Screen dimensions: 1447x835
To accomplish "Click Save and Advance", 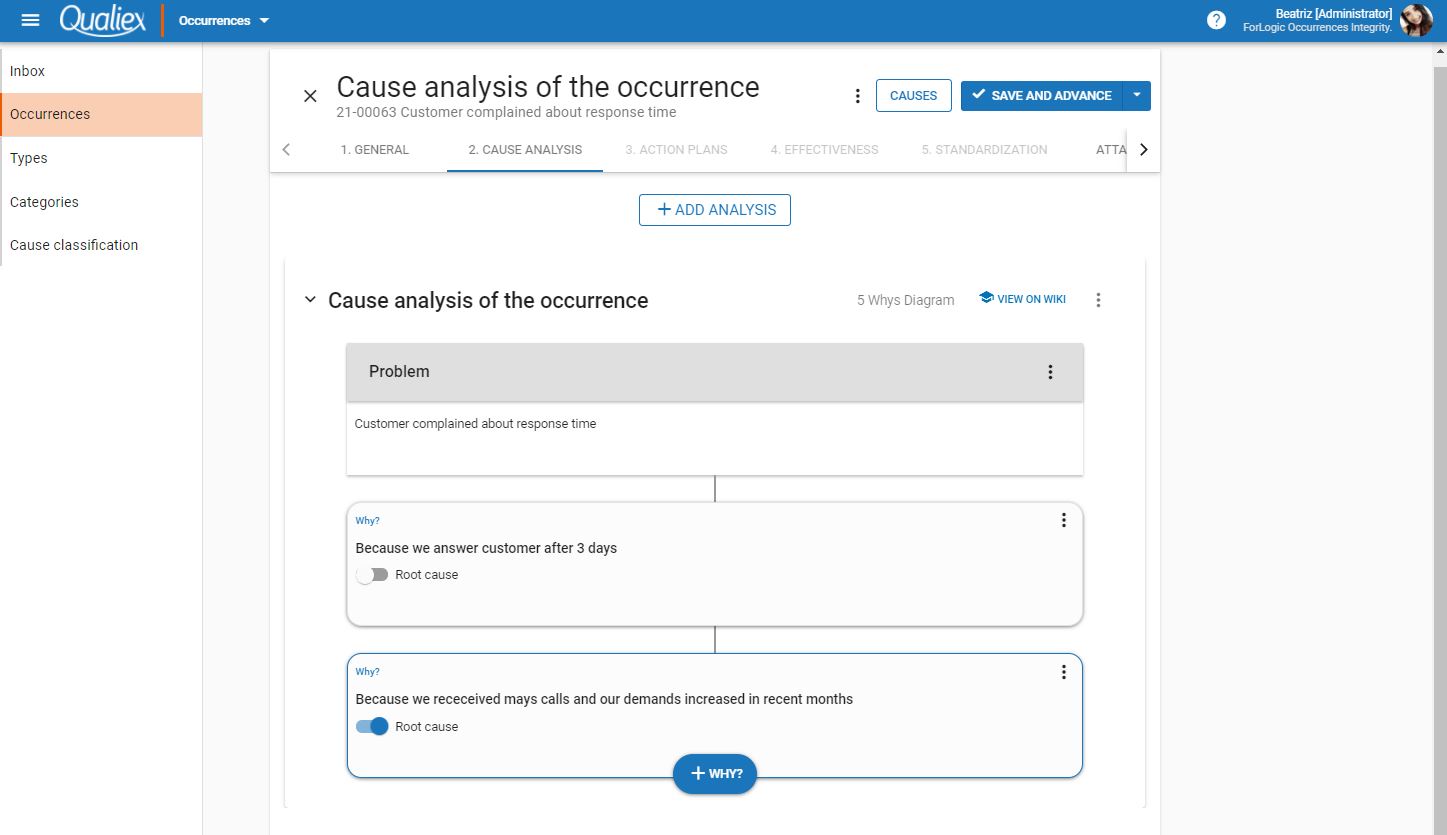I will [x=1042, y=96].
